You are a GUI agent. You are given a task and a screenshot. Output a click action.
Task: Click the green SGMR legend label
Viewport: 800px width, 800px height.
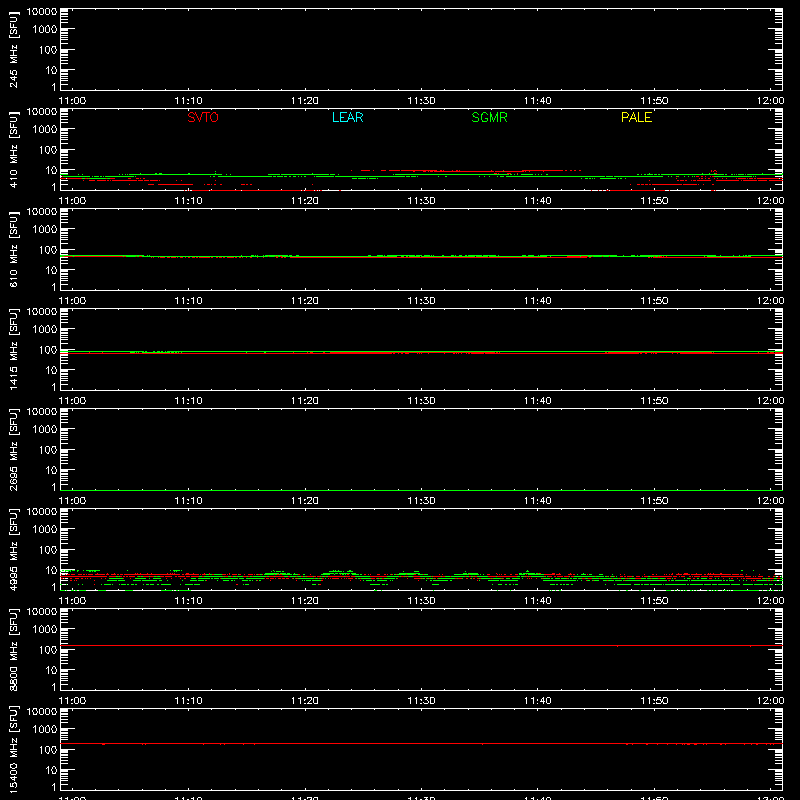pyautogui.click(x=489, y=117)
